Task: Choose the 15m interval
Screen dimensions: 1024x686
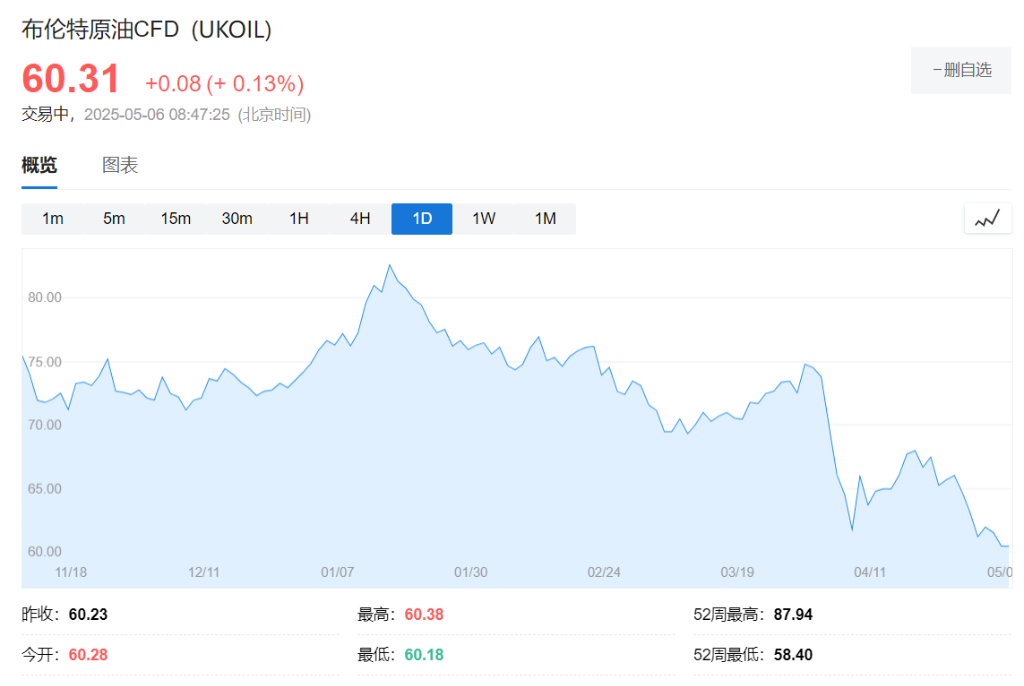Action: [x=176, y=219]
